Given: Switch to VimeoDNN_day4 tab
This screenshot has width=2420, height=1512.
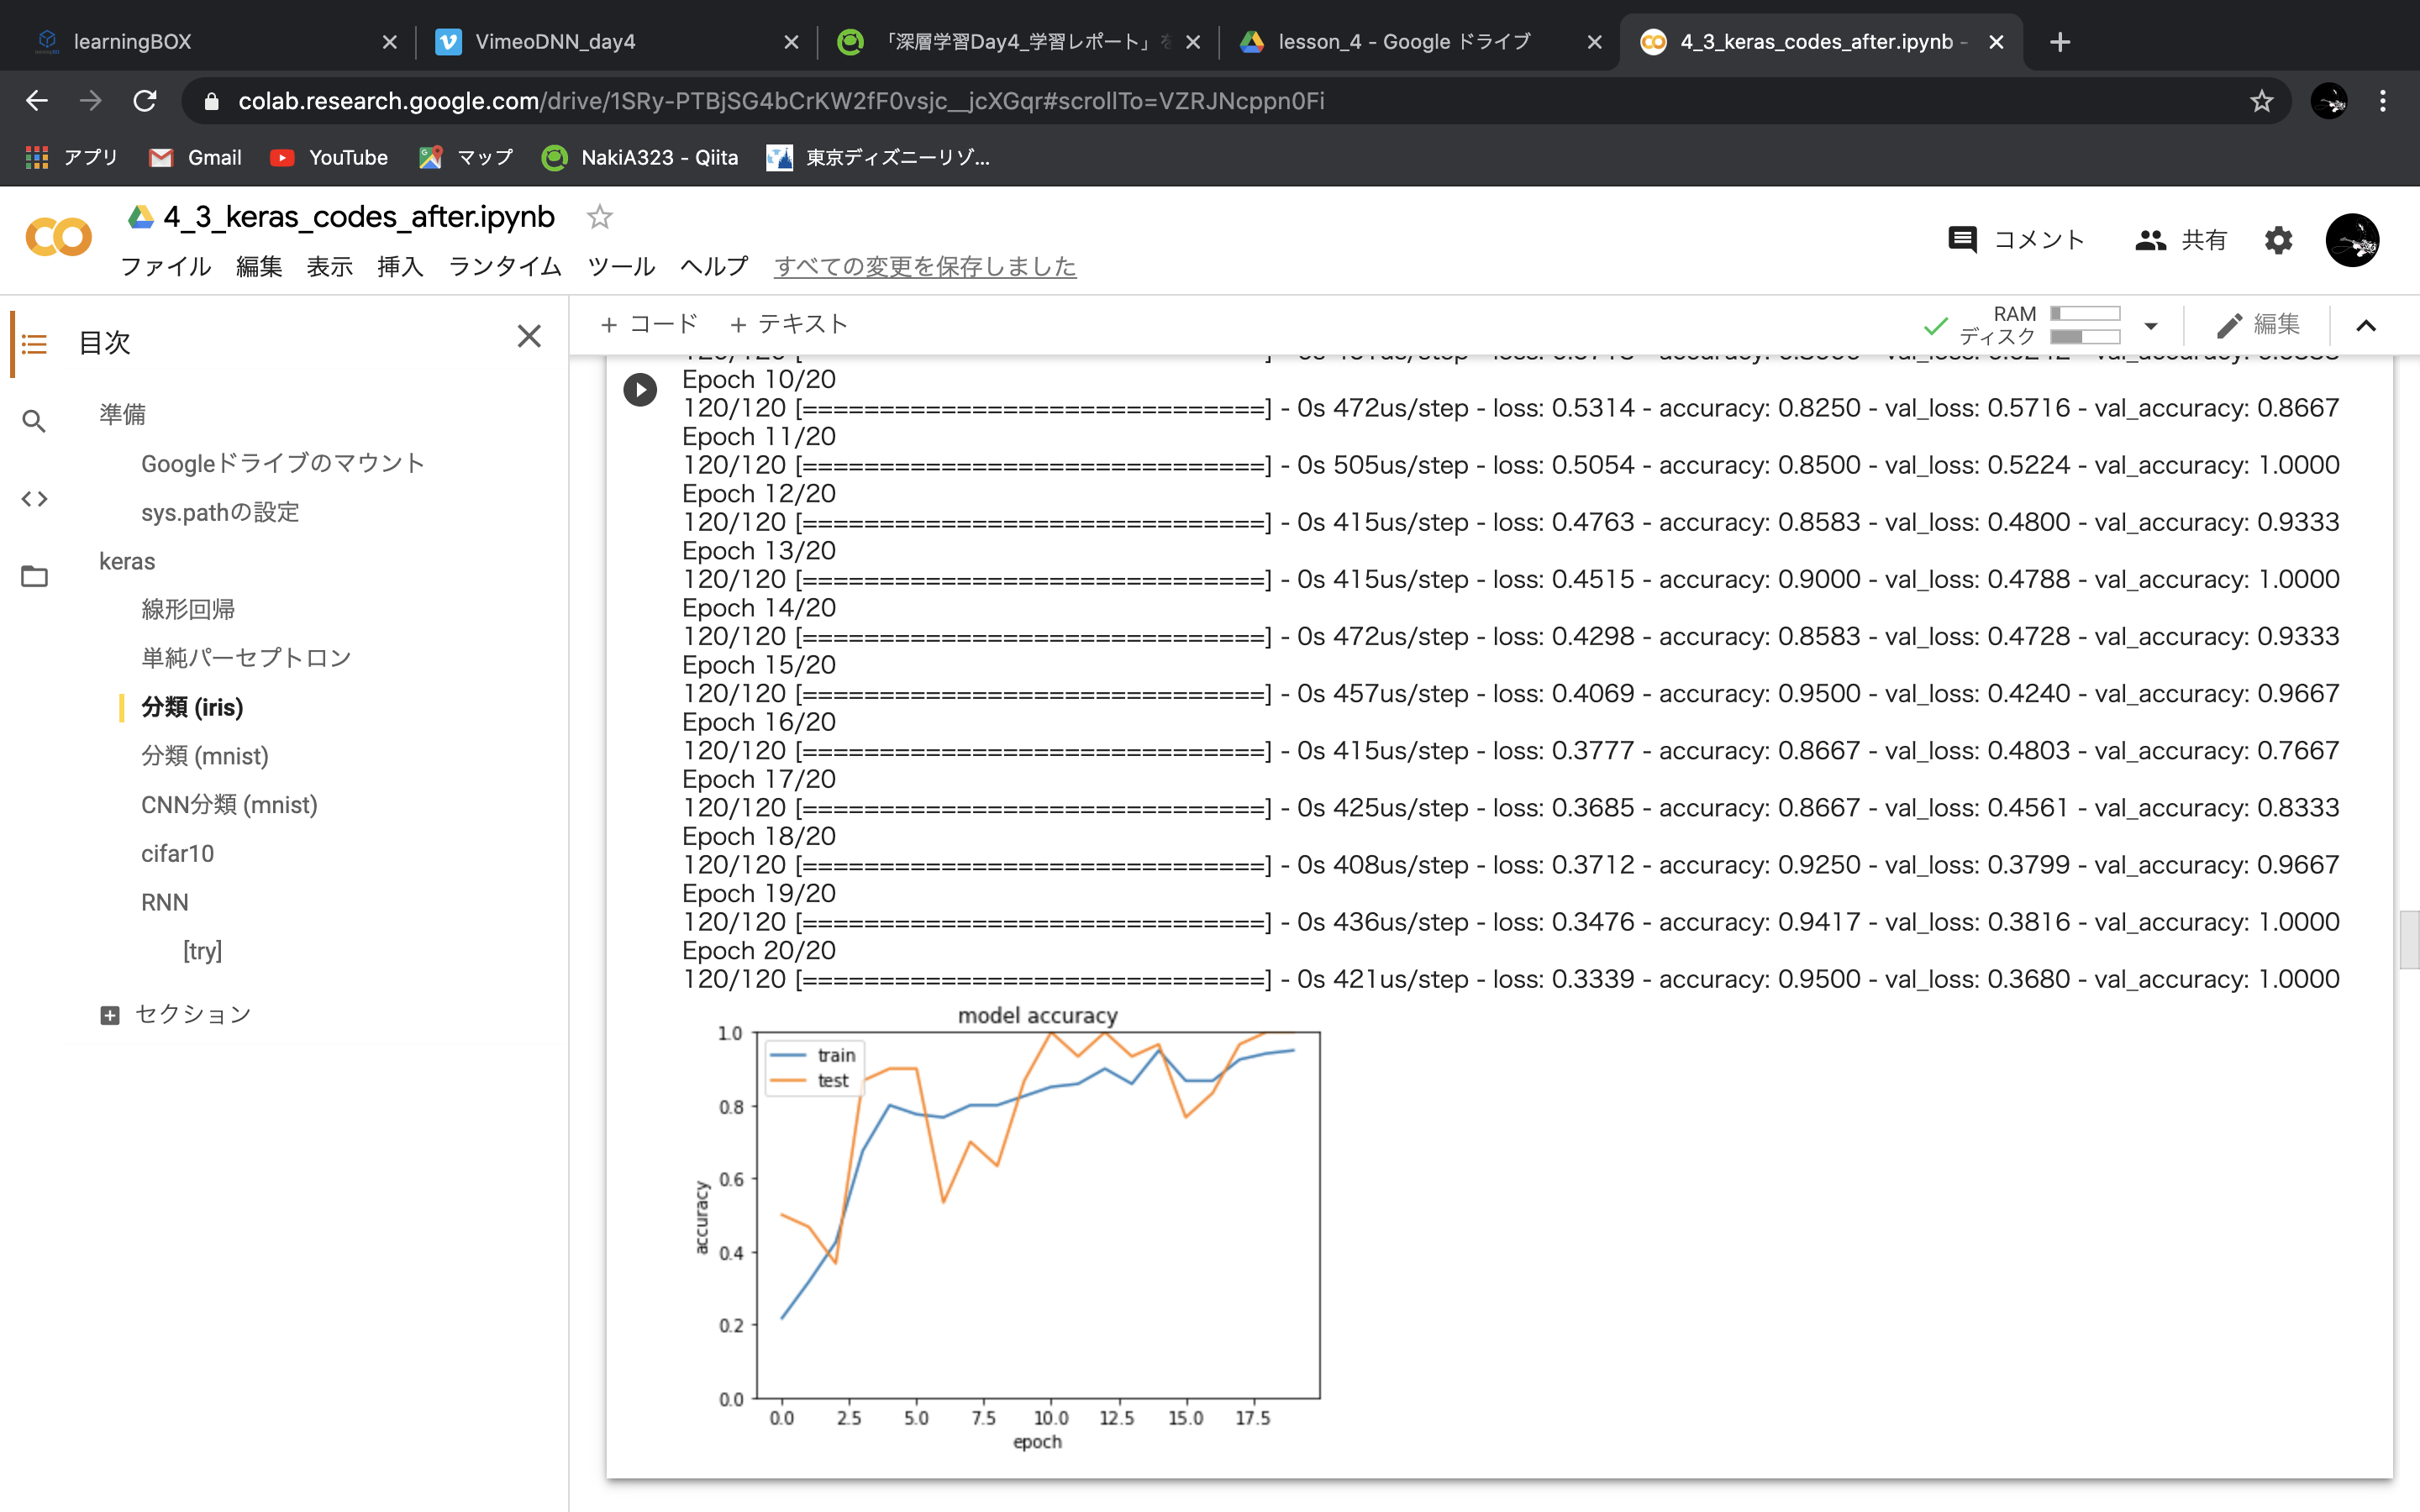Looking at the screenshot, I should [555, 42].
